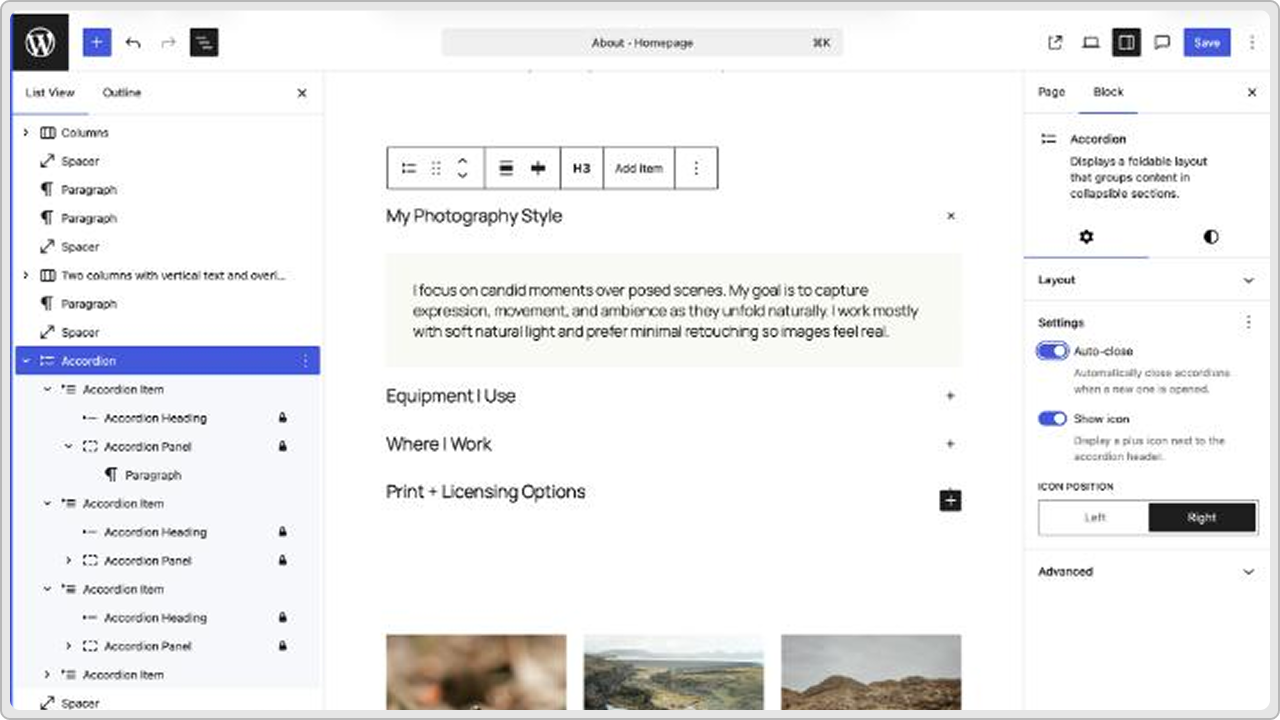Open the view page external link icon
1280x720 pixels.
pyautogui.click(x=1055, y=42)
